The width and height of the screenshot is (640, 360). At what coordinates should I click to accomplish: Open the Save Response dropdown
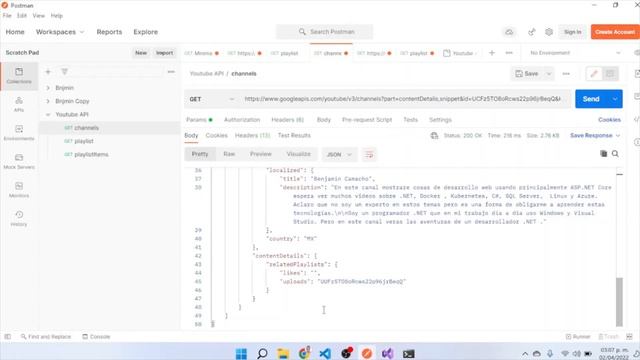[x=595, y=136]
